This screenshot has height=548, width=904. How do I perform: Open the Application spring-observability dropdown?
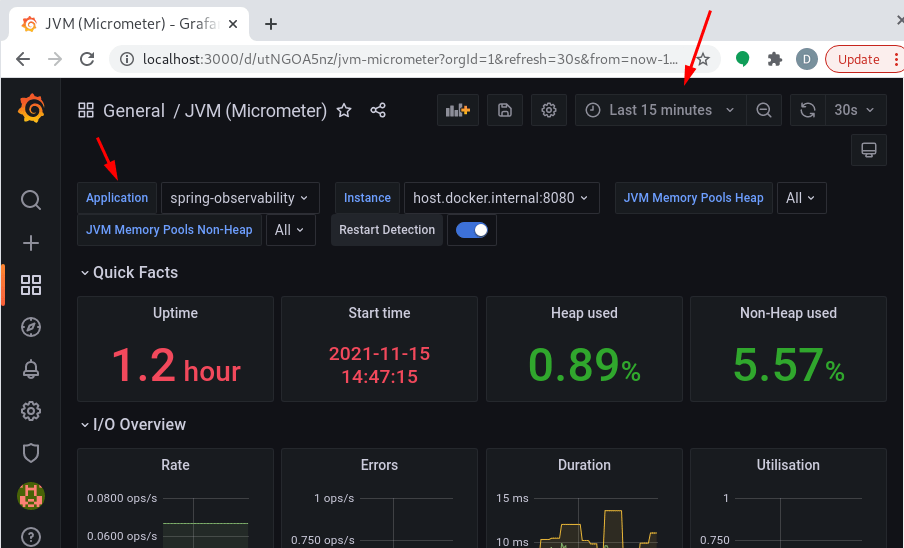pos(240,198)
